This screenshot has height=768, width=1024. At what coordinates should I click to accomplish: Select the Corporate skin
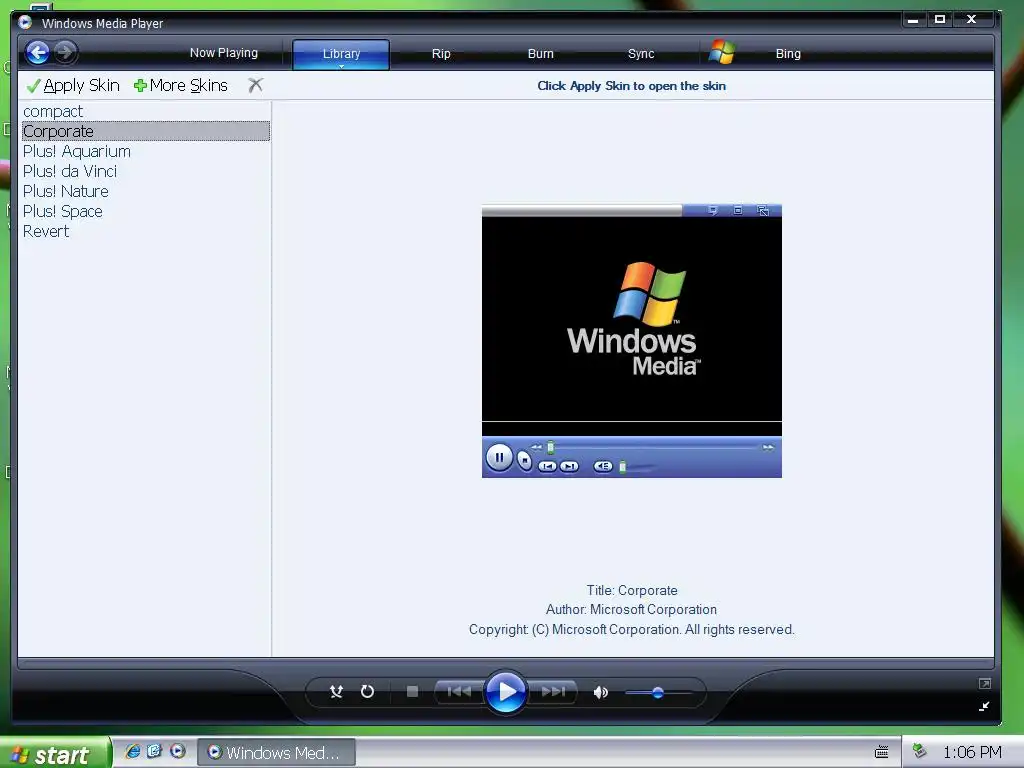click(x=146, y=131)
